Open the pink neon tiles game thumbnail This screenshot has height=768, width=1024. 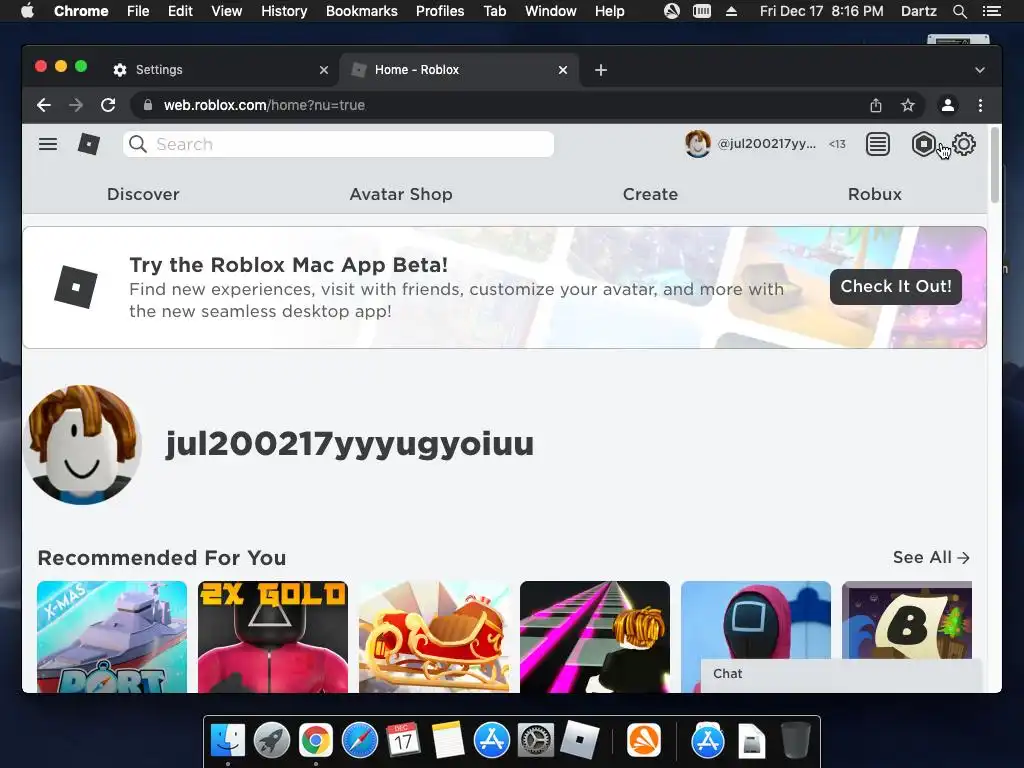click(595, 637)
